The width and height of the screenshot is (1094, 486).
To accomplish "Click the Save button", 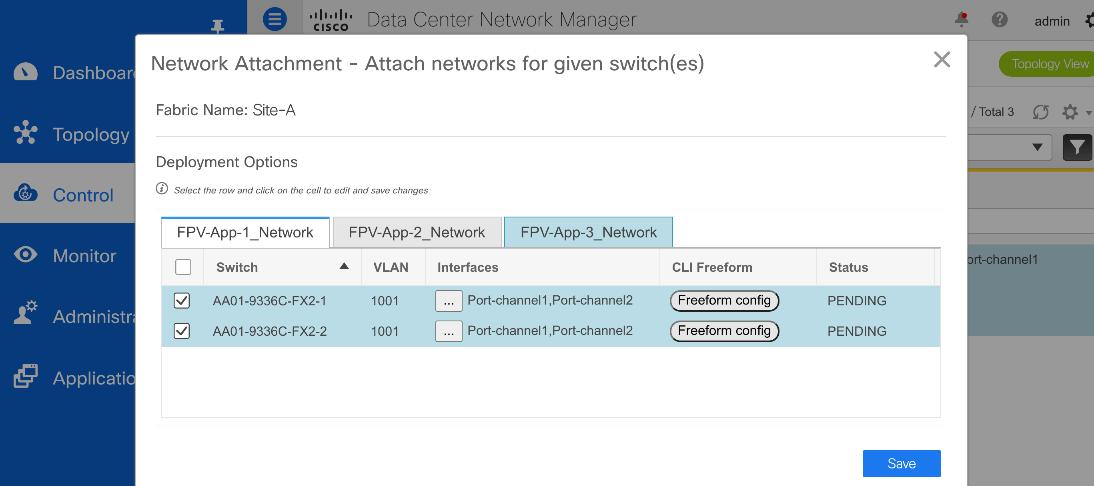I will (901, 464).
